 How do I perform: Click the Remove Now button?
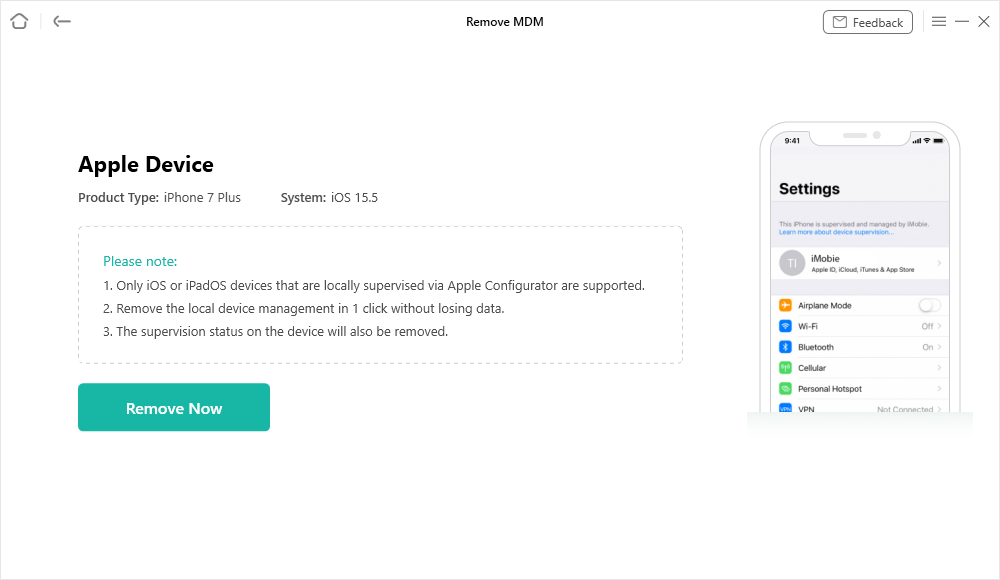coord(174,407)
